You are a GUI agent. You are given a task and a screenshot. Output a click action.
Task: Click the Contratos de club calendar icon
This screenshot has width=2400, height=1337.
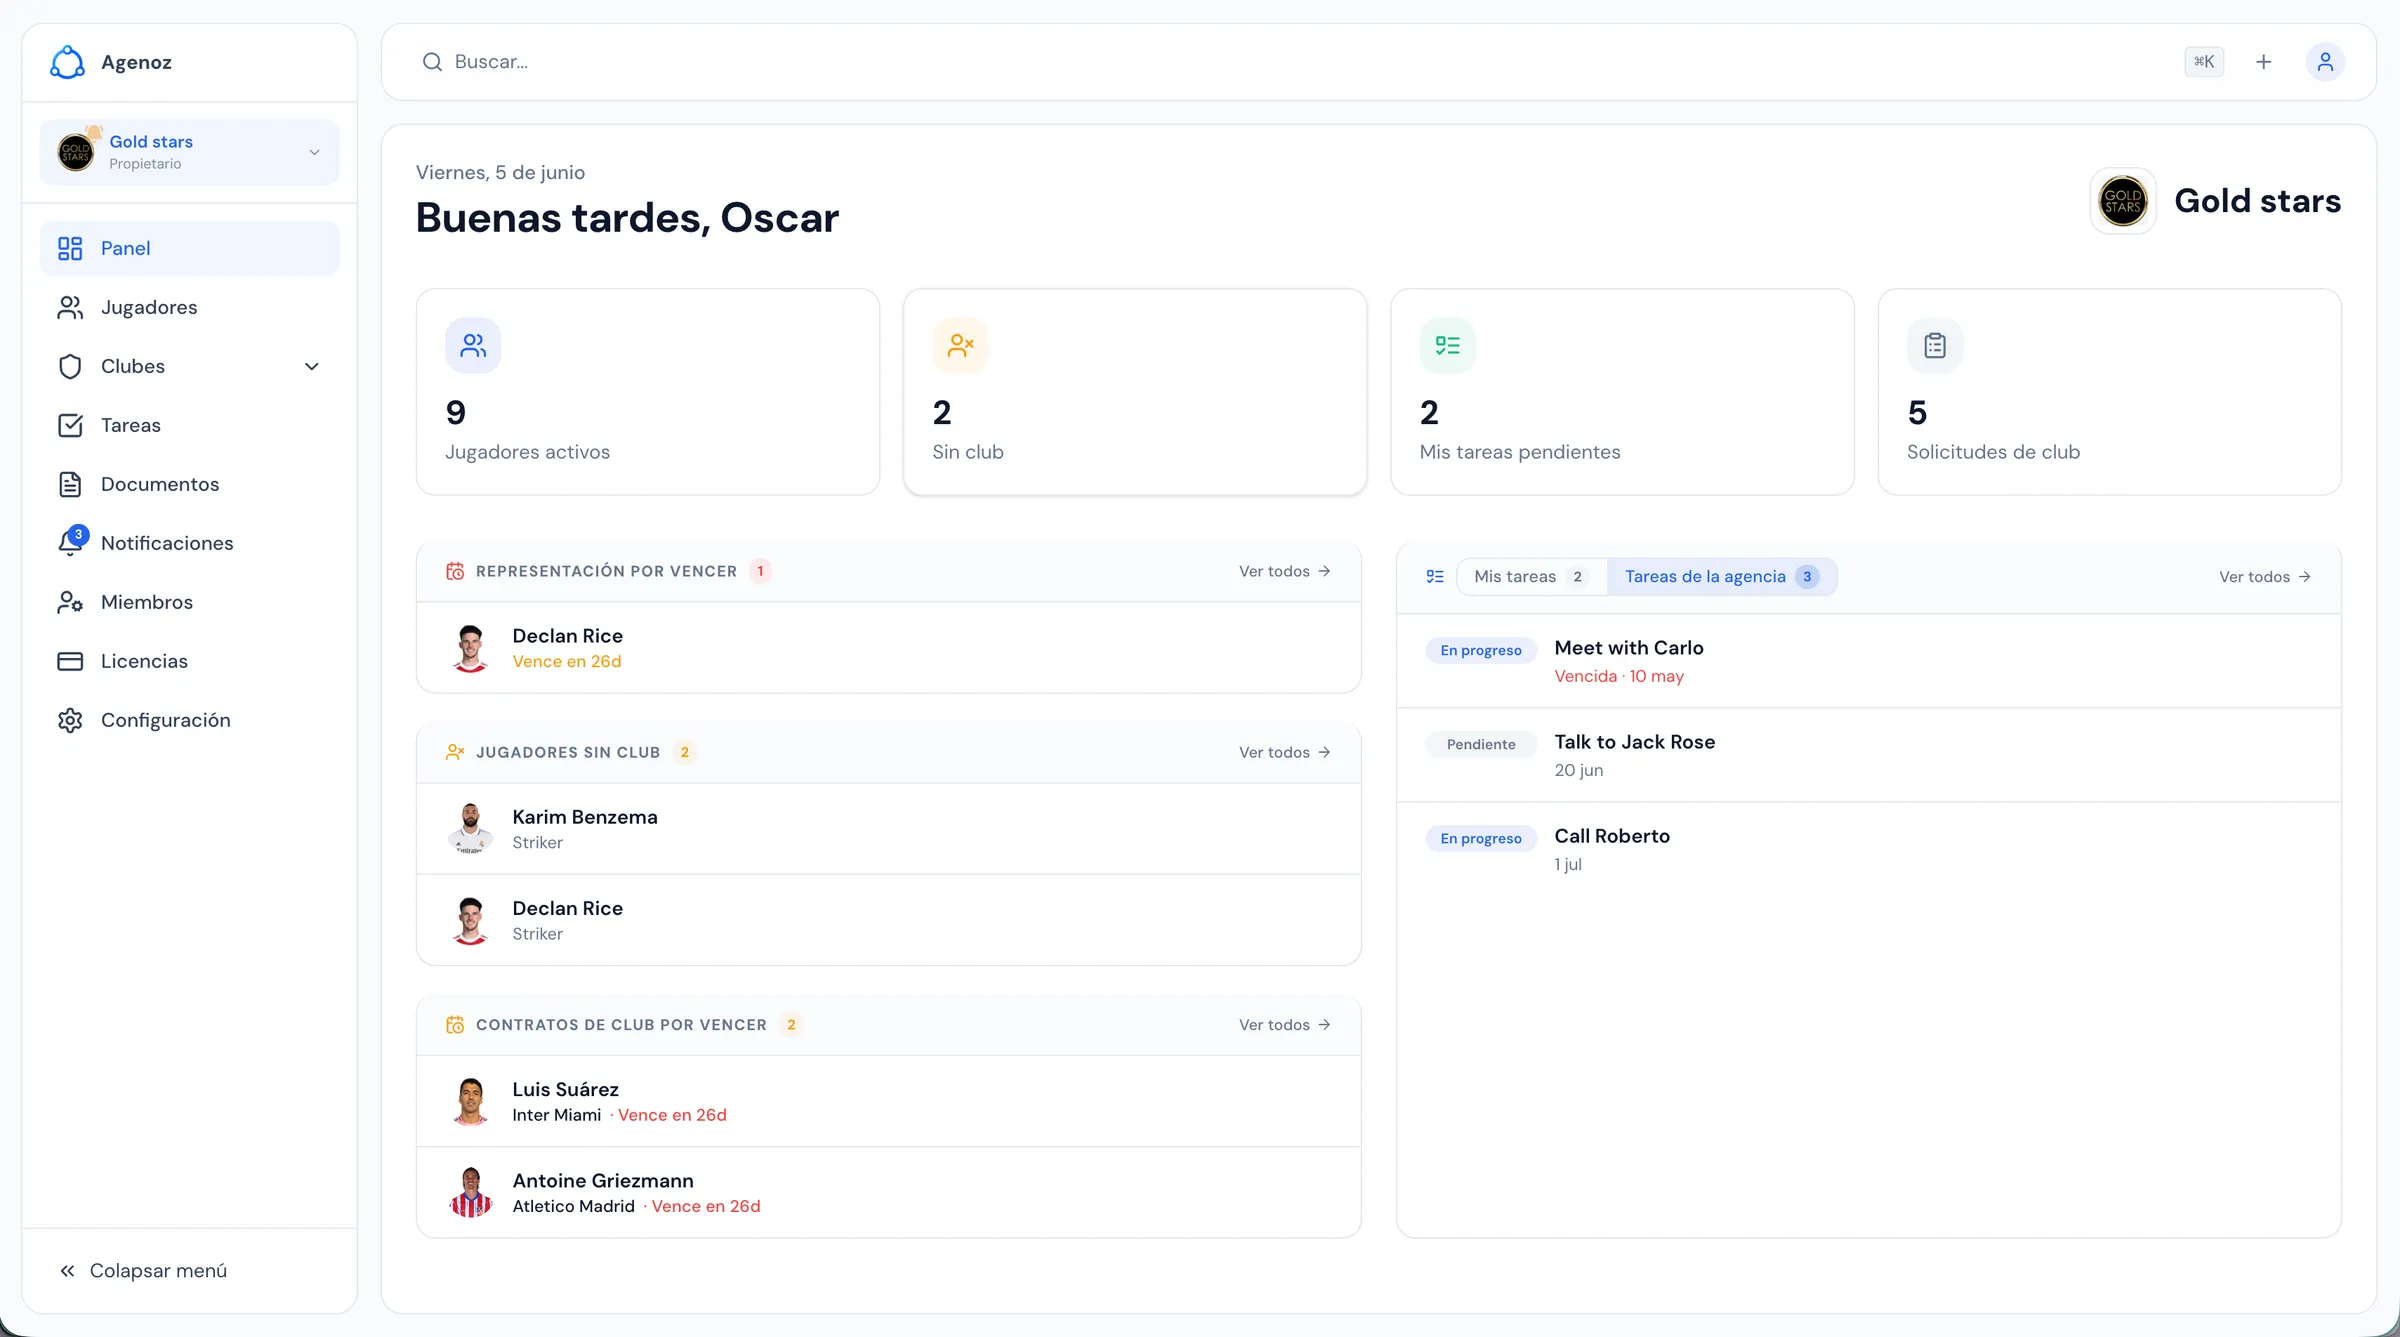(x=455, y=1025)
